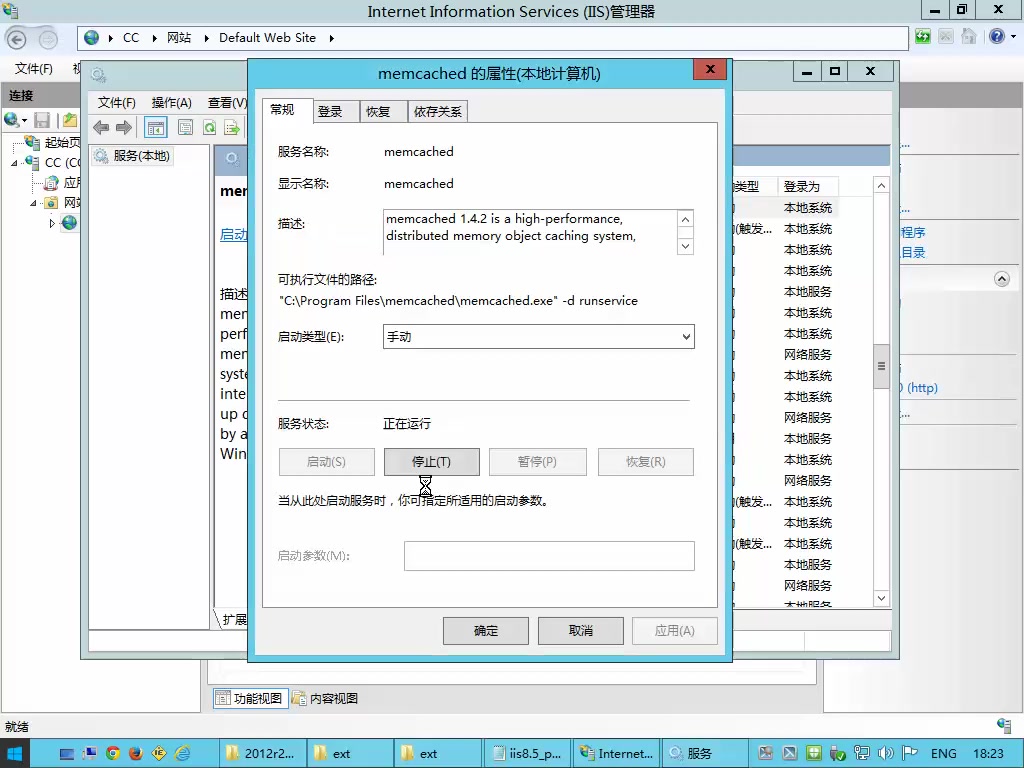Open the startup type dropdown showing 手动
Image resolution: width=1024 pixels, height=768 pixels.
click(x=538, y=337)
